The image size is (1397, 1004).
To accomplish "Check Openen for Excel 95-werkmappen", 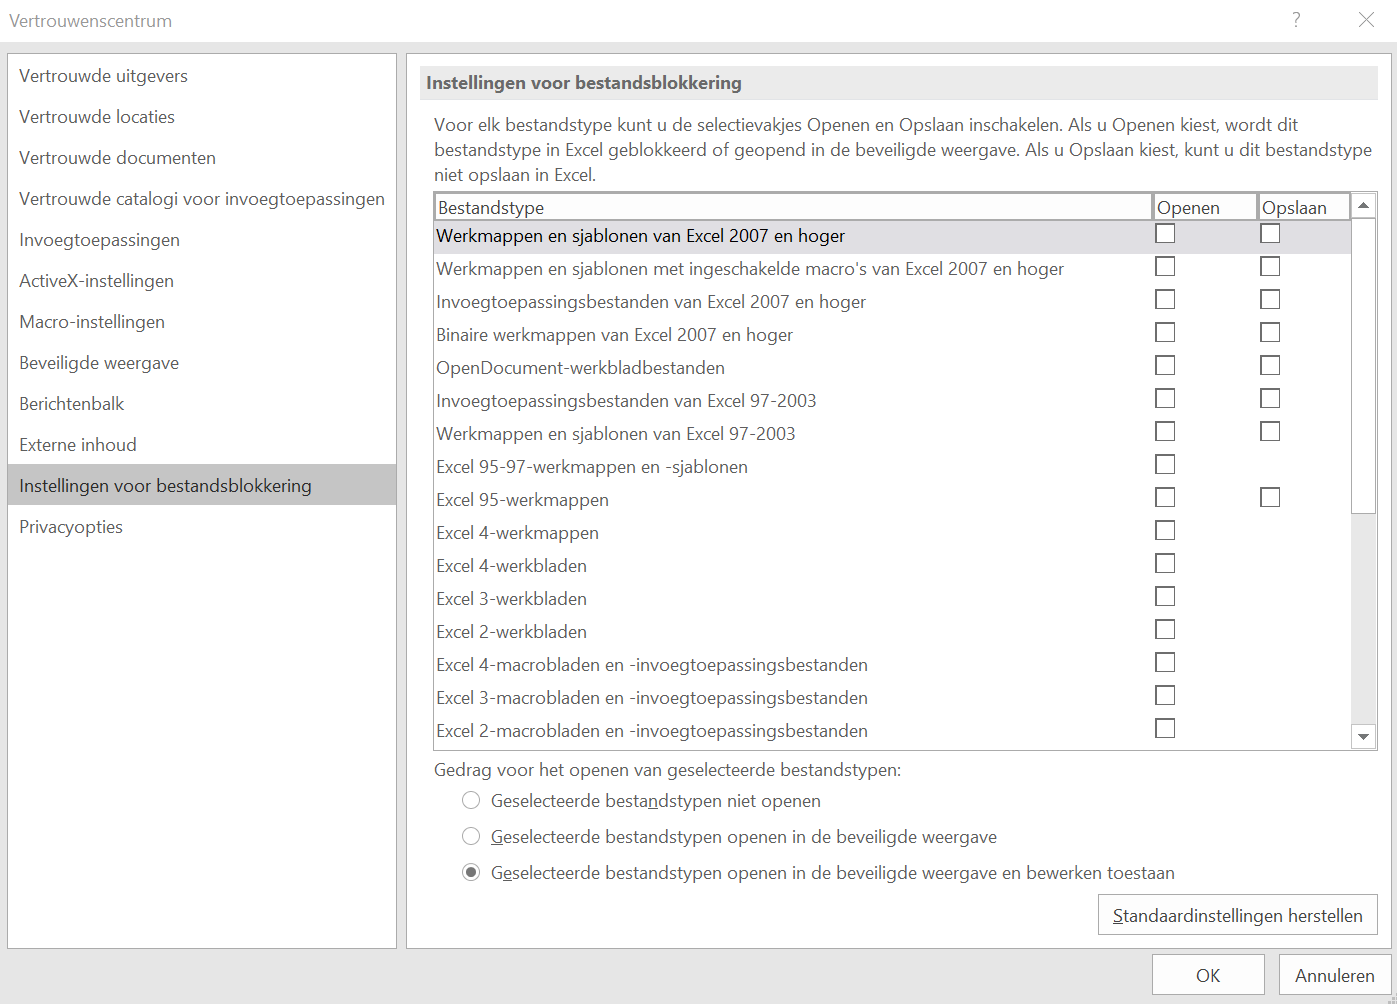I will [1165, 498].
